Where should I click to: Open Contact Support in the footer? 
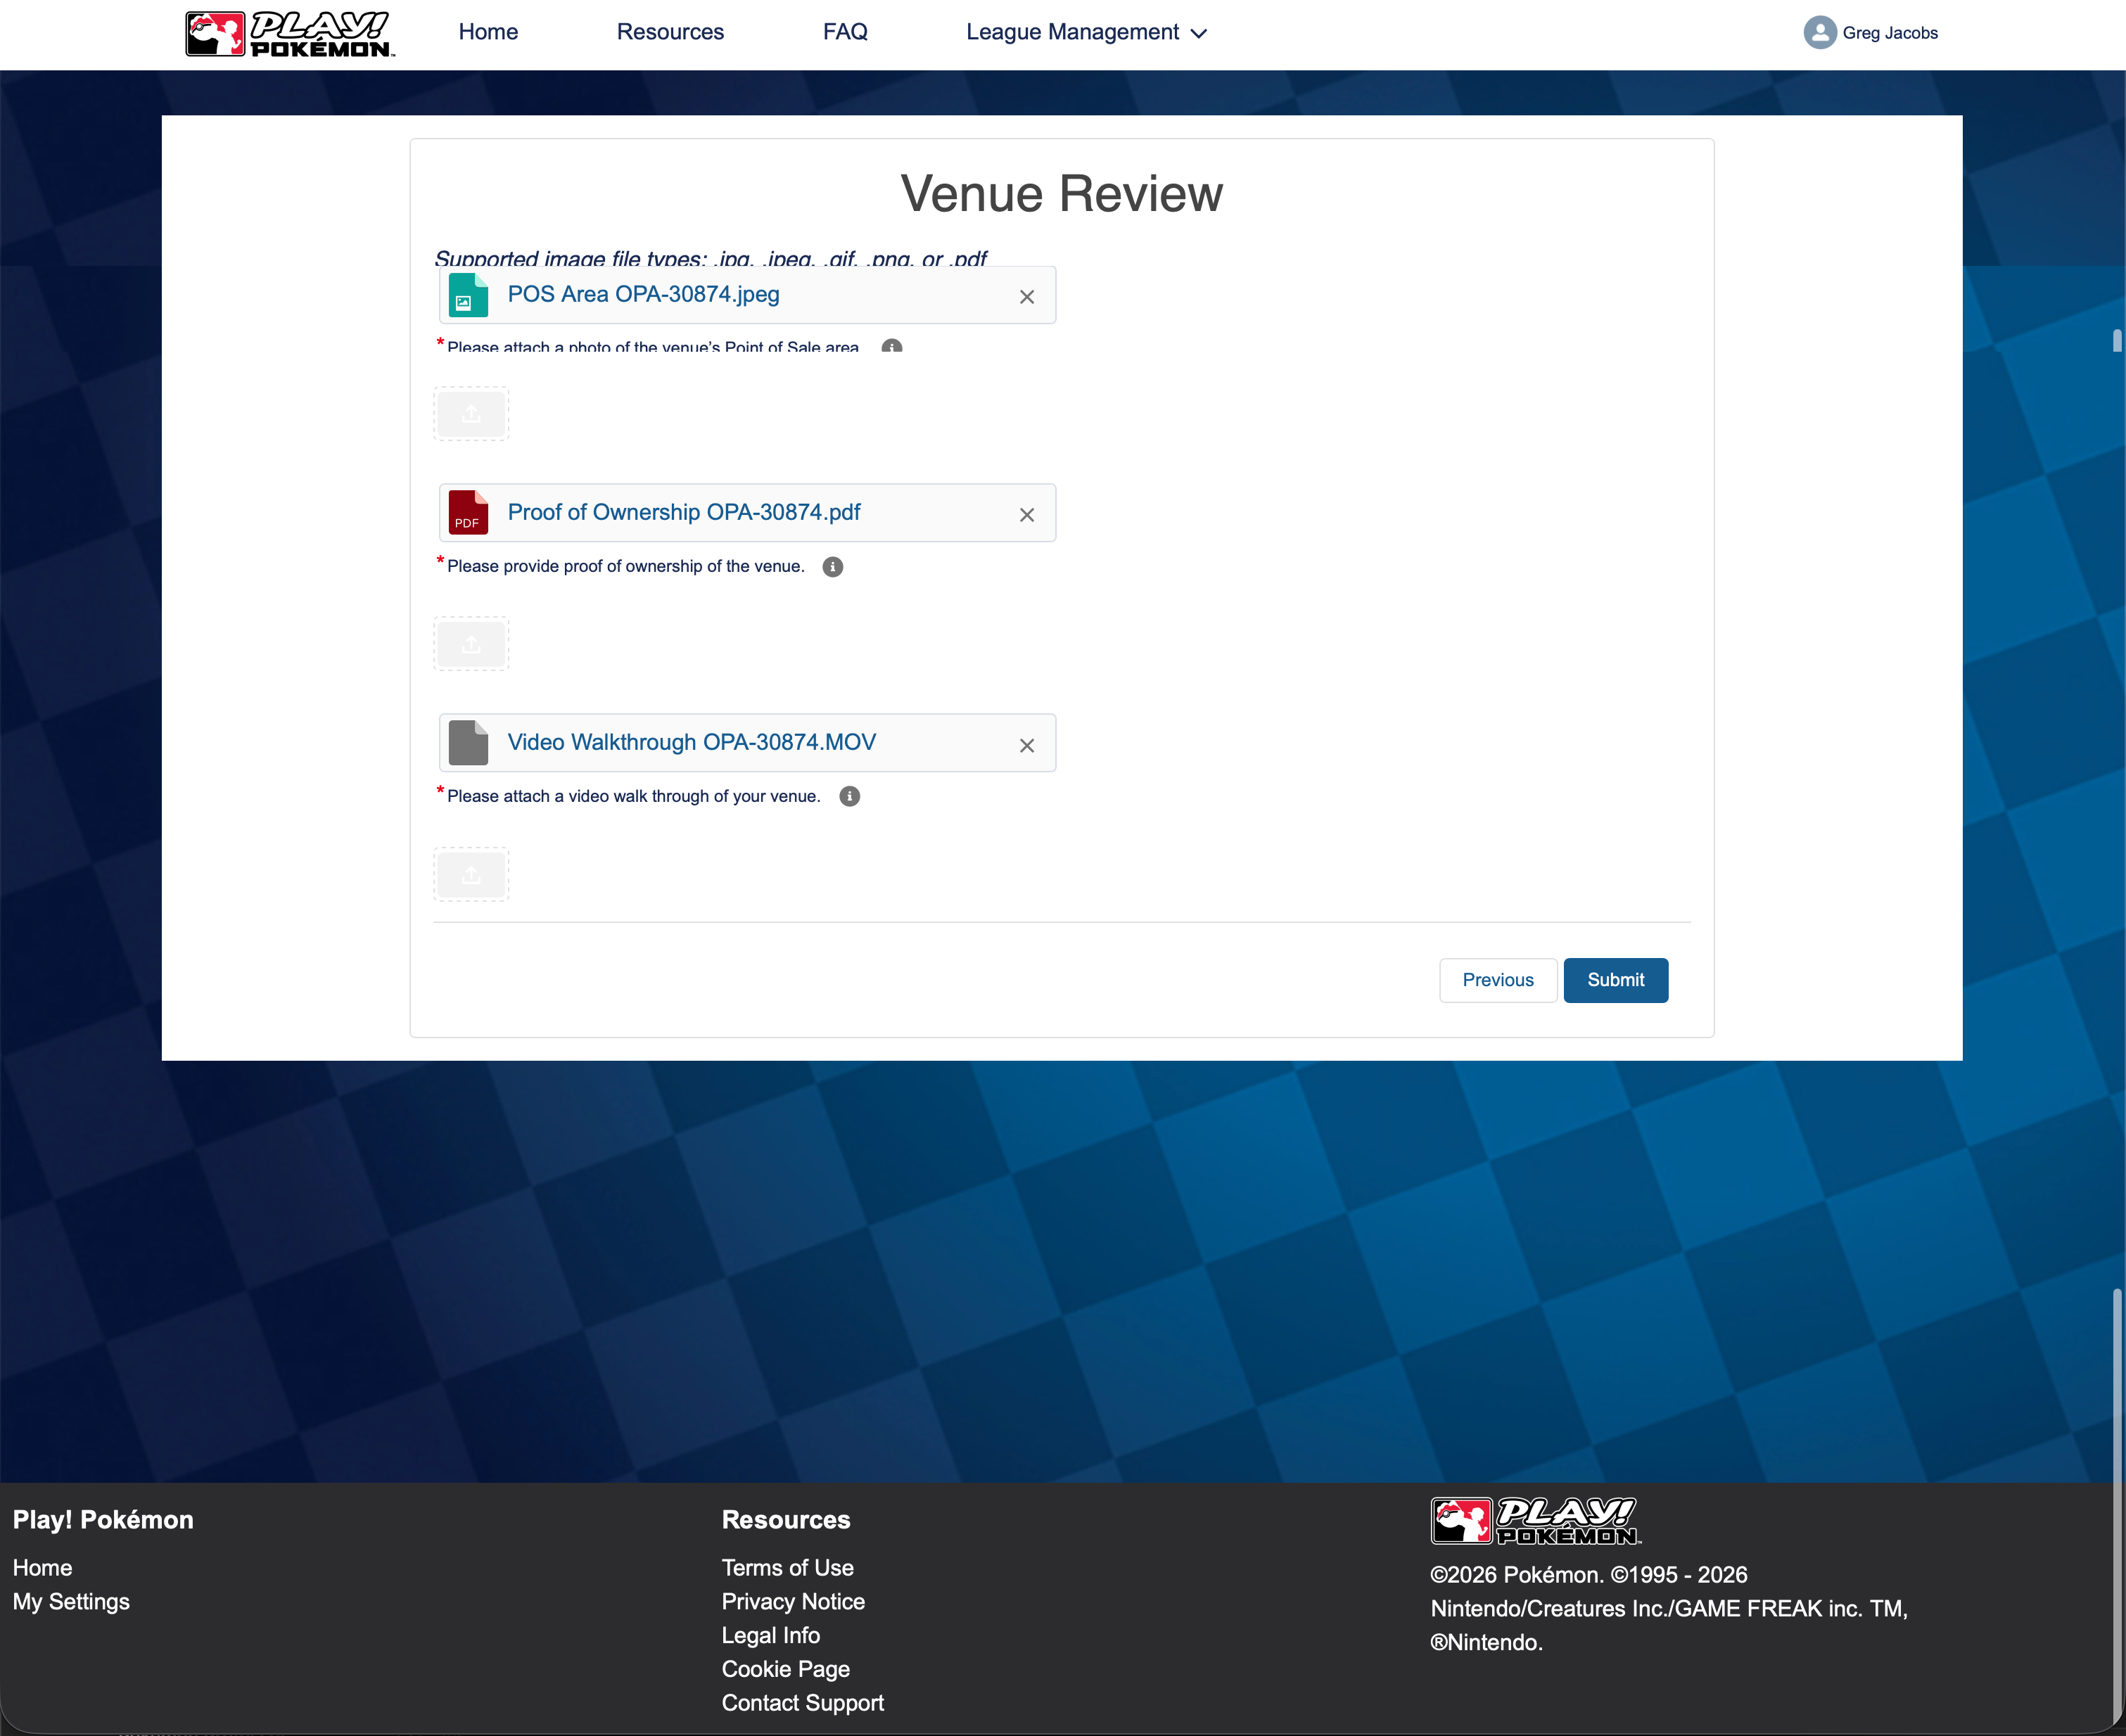point(802,1702)
